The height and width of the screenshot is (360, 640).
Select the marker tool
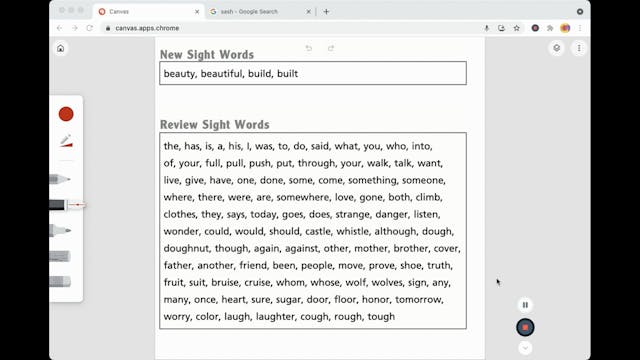[x=60, y=231]
